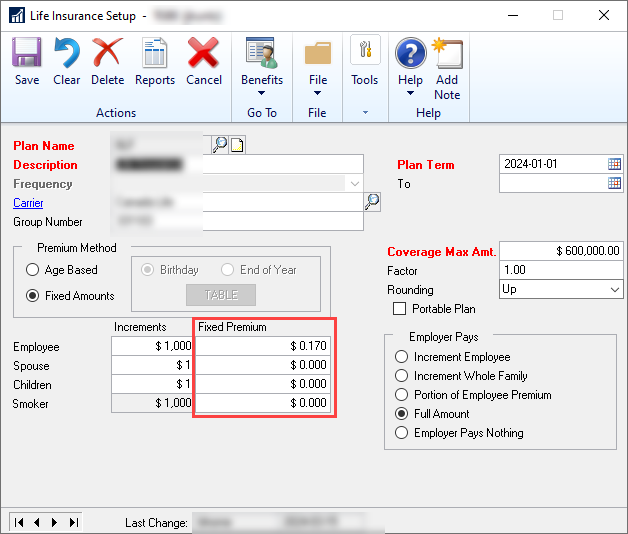Click the Save icon in the toolbar

click(x=27, y=61)
